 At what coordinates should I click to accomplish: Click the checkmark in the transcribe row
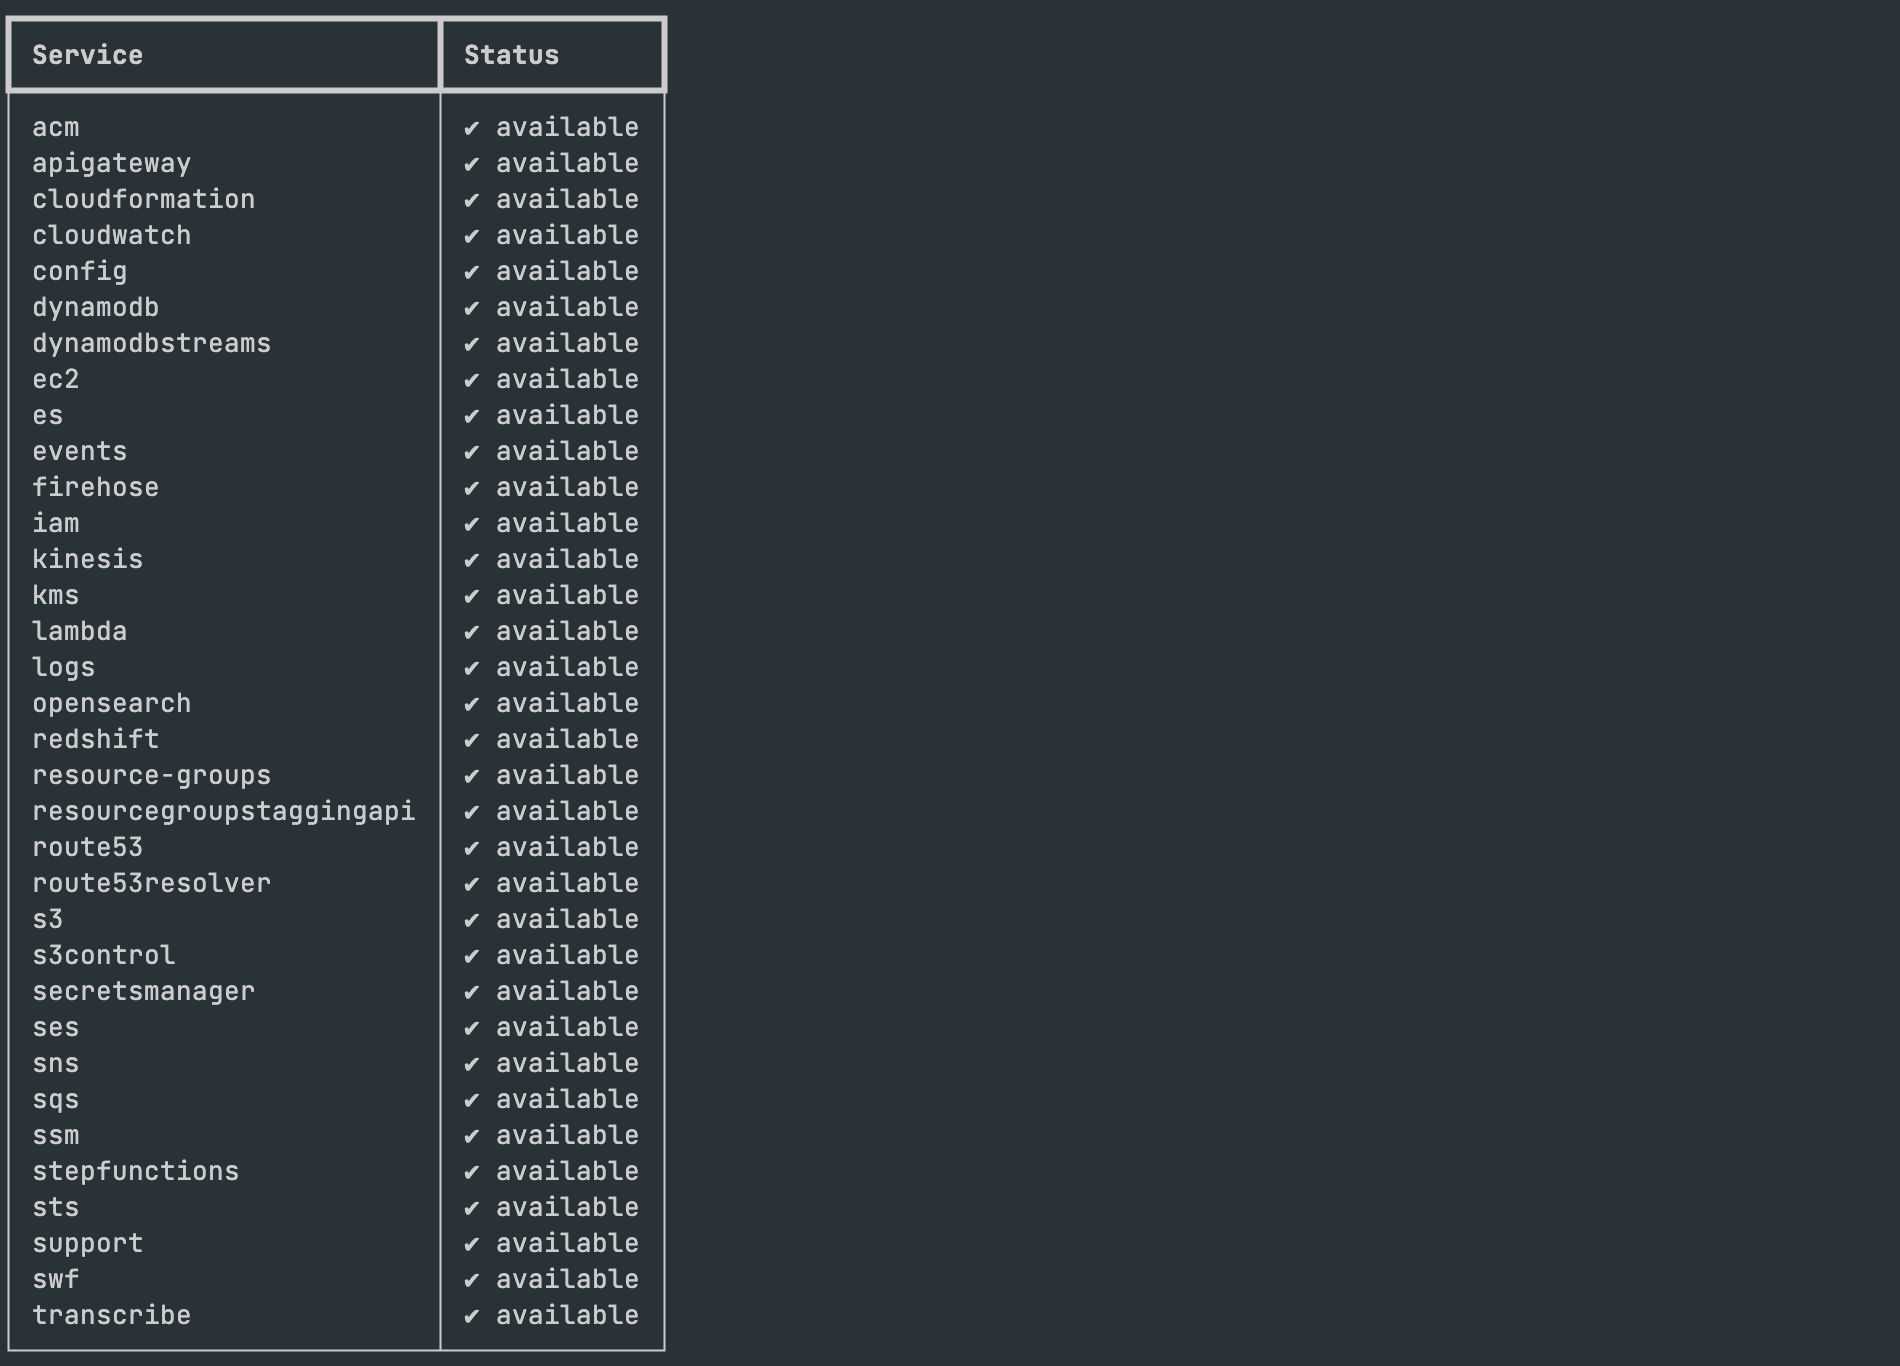pos(472,1316)
